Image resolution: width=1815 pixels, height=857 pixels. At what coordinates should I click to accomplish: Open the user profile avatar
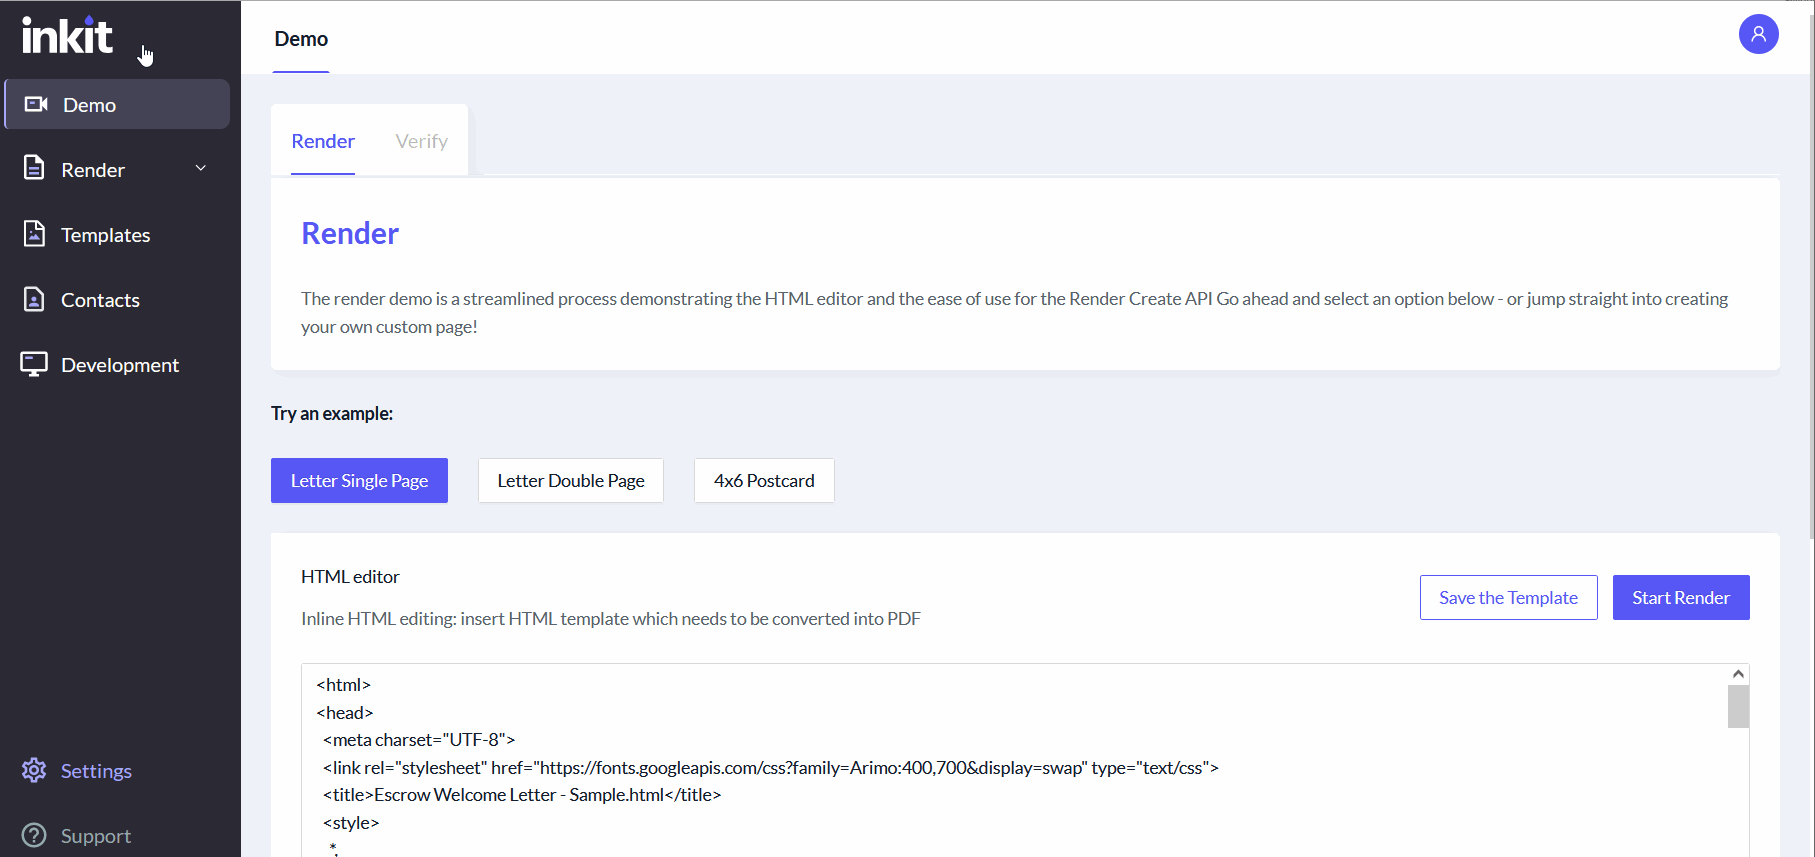click(x=1758, y=34)
